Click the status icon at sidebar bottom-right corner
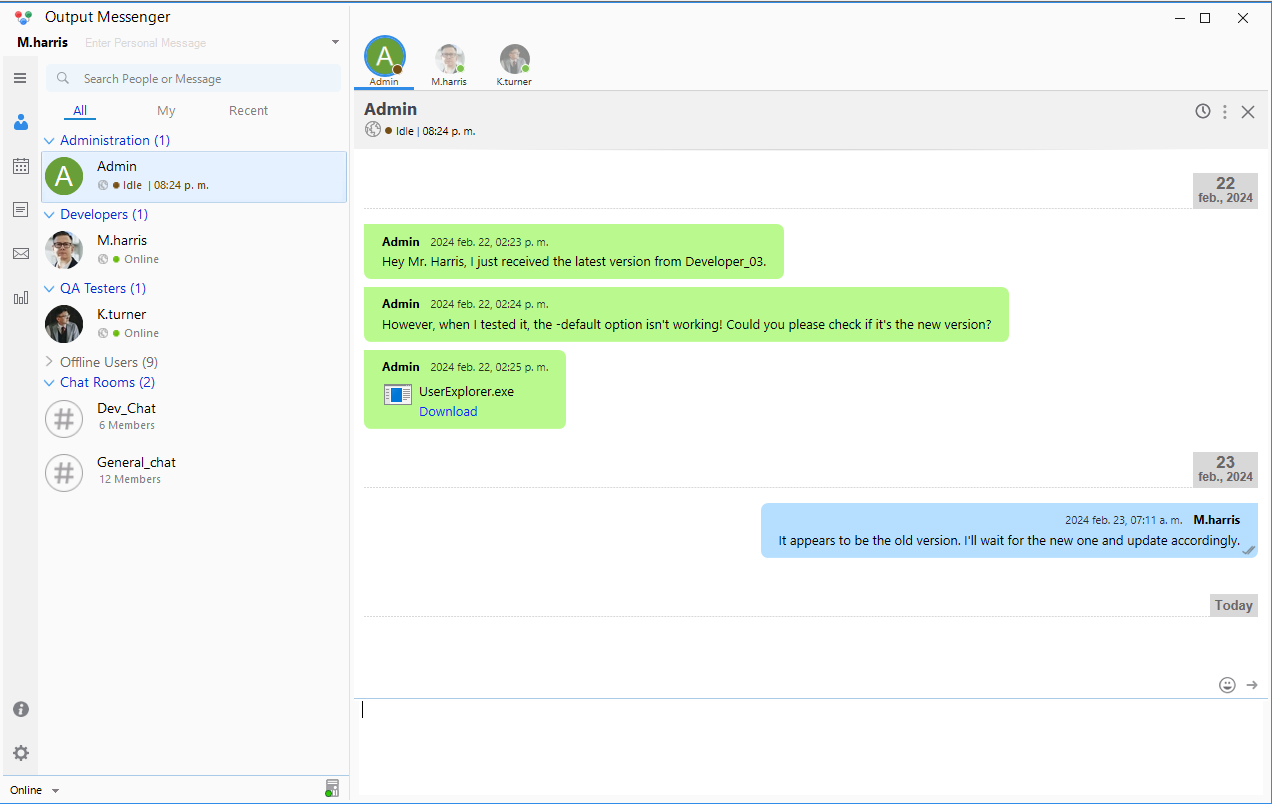The width and height of the screenshot is (1272, 804). pyautogui.click(x=332, y=789)
